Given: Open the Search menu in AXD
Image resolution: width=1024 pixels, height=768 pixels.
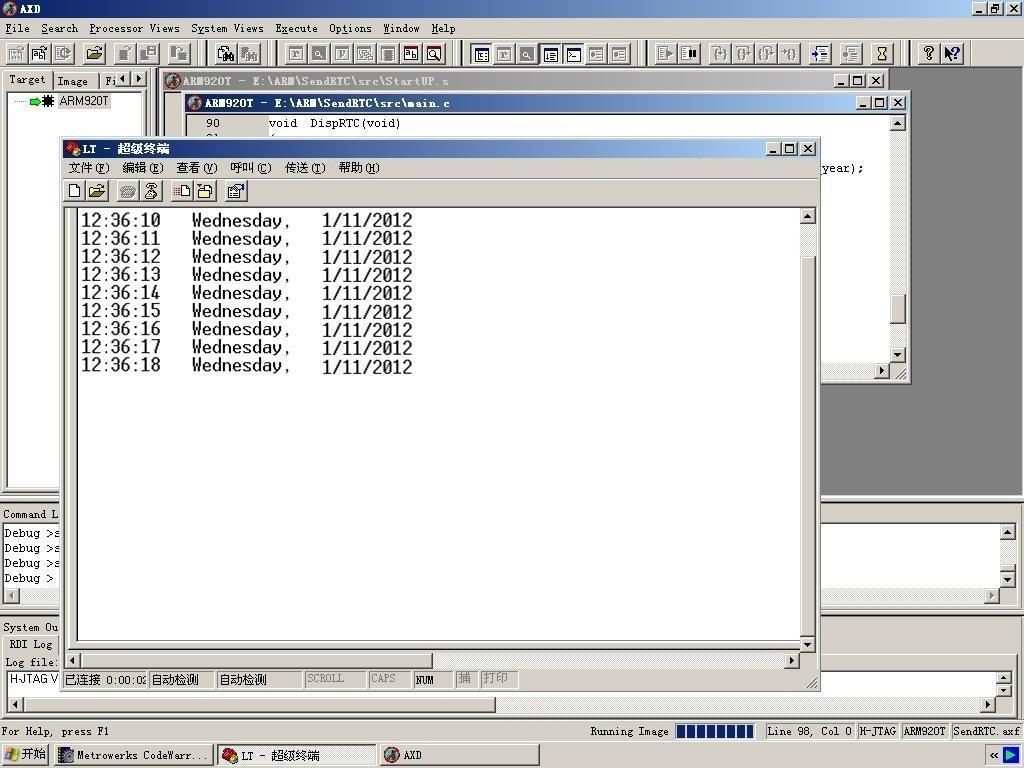Looking at the screenshot, I should pyautogui.click(x=59, y=28).
